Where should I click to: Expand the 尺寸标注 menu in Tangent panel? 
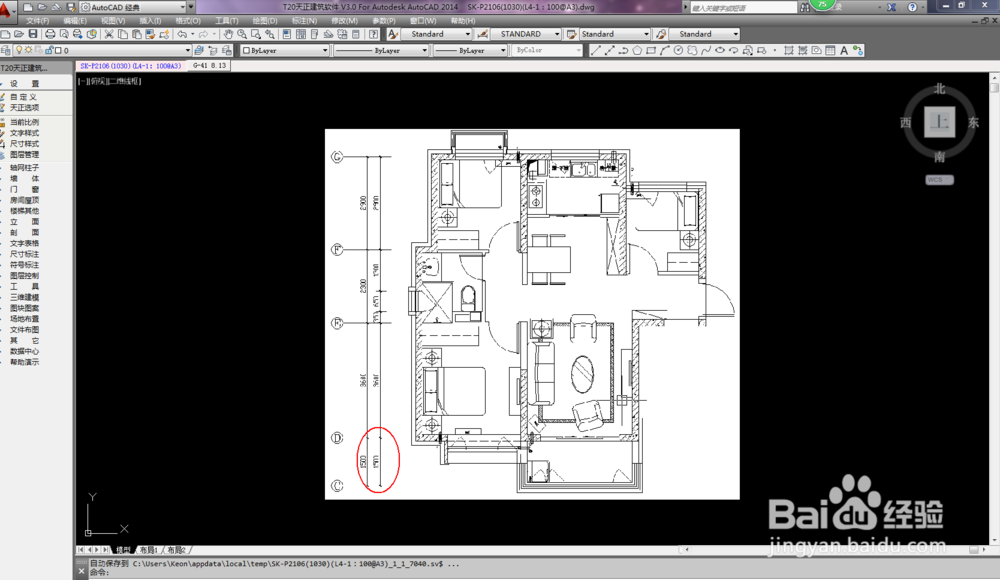coord(24,254)
